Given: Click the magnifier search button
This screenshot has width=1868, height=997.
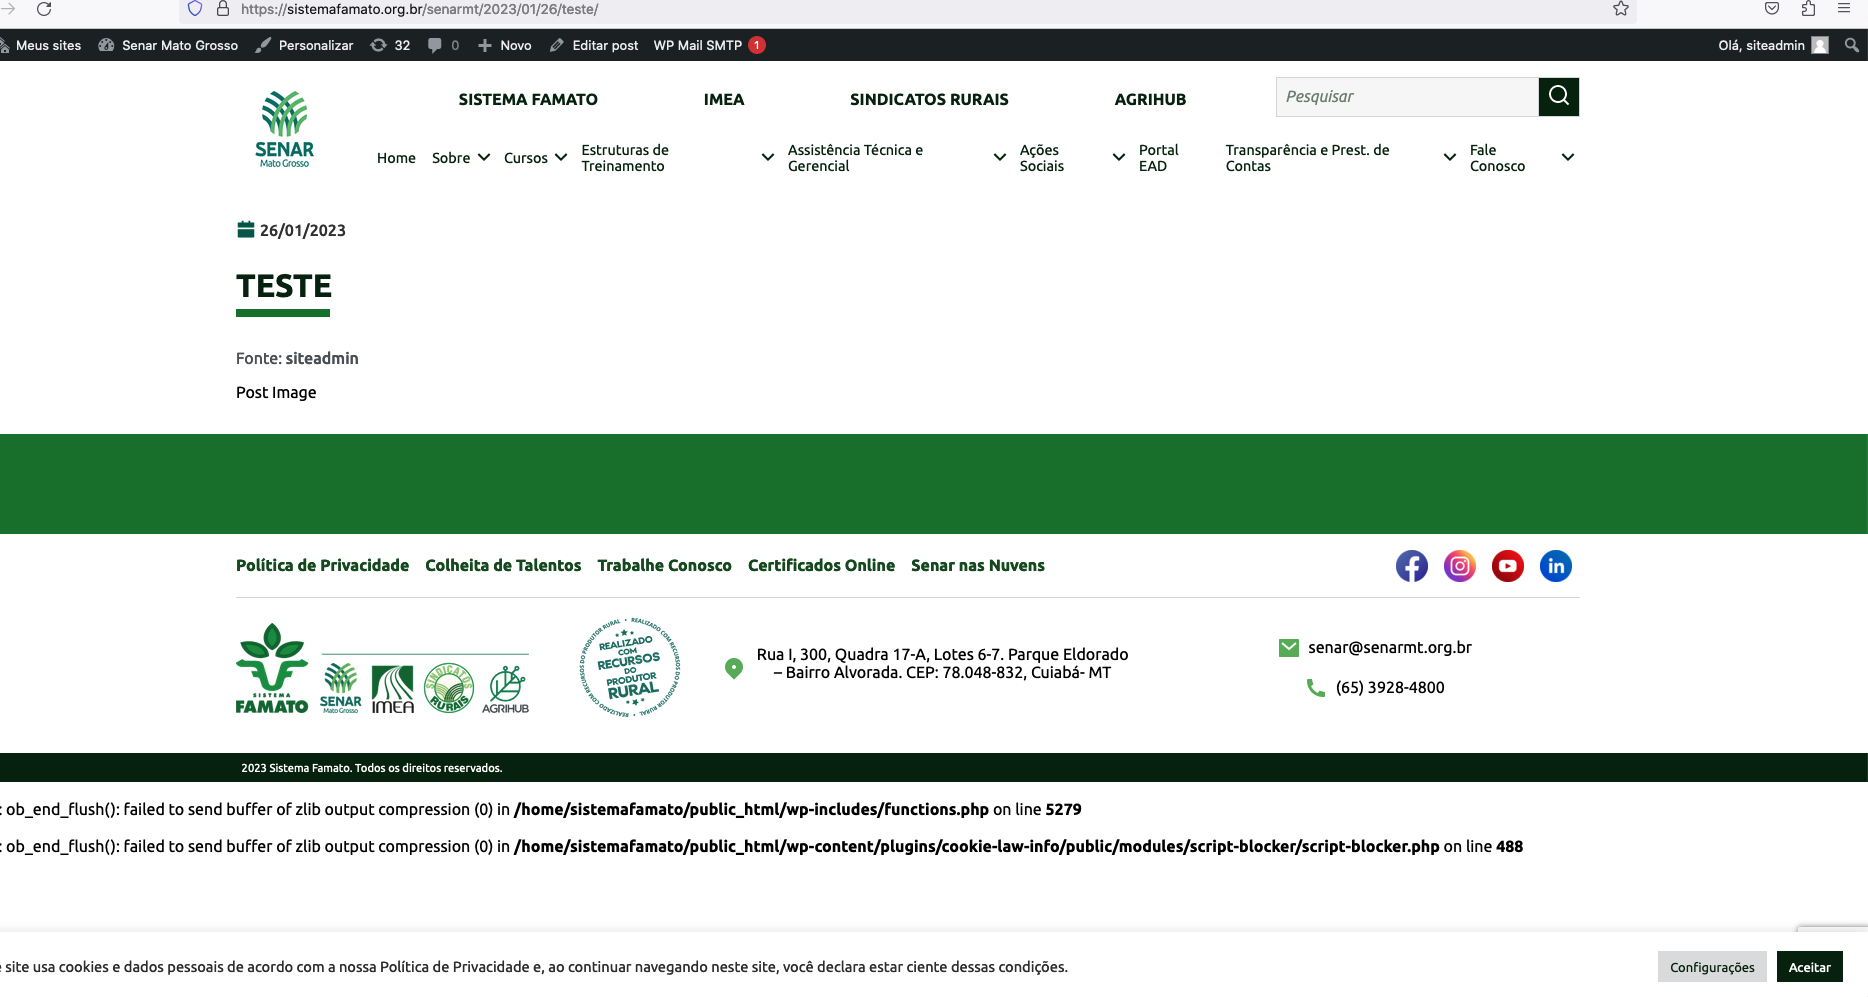Looking at the screenshot, I should pyautogui.click(x=1558, y=97).
